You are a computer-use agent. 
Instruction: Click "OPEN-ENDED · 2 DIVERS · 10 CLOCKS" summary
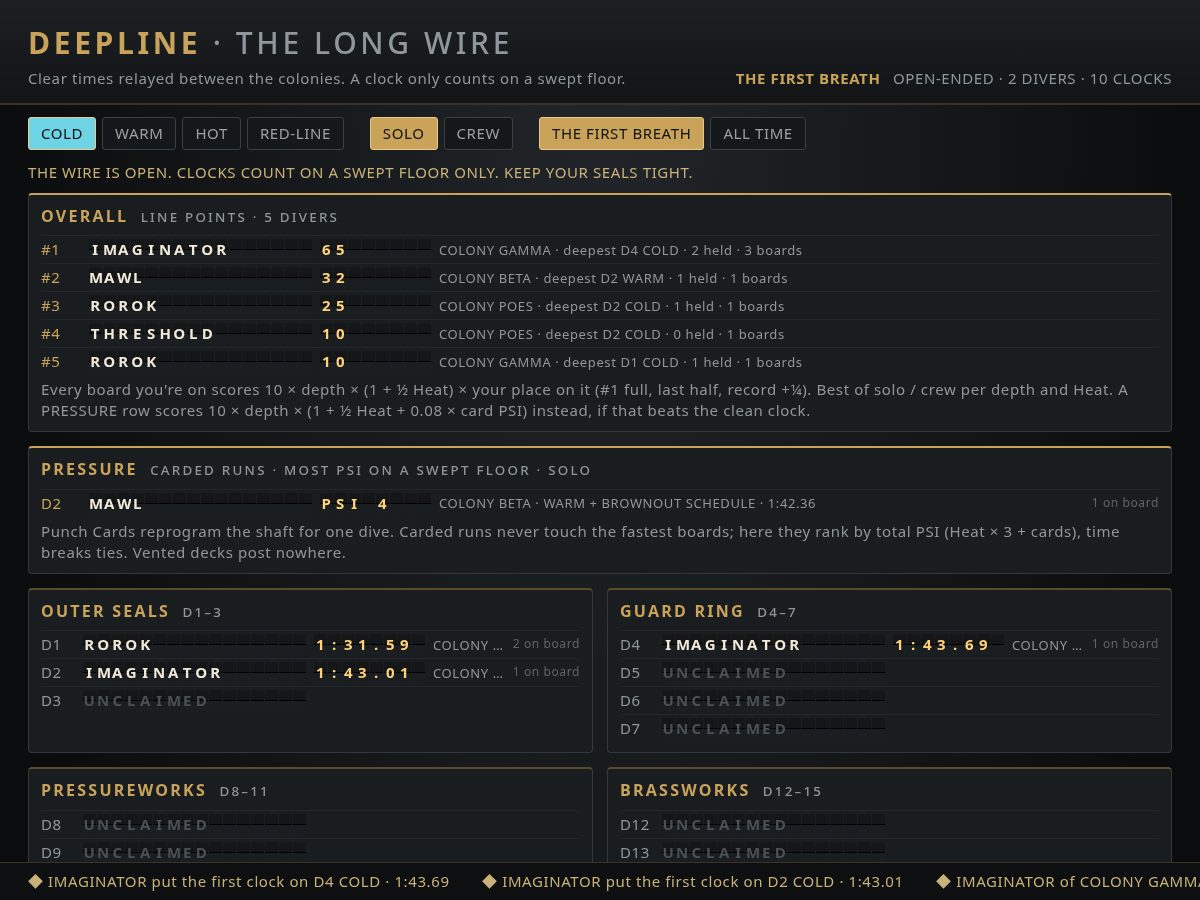point(1032,79)
